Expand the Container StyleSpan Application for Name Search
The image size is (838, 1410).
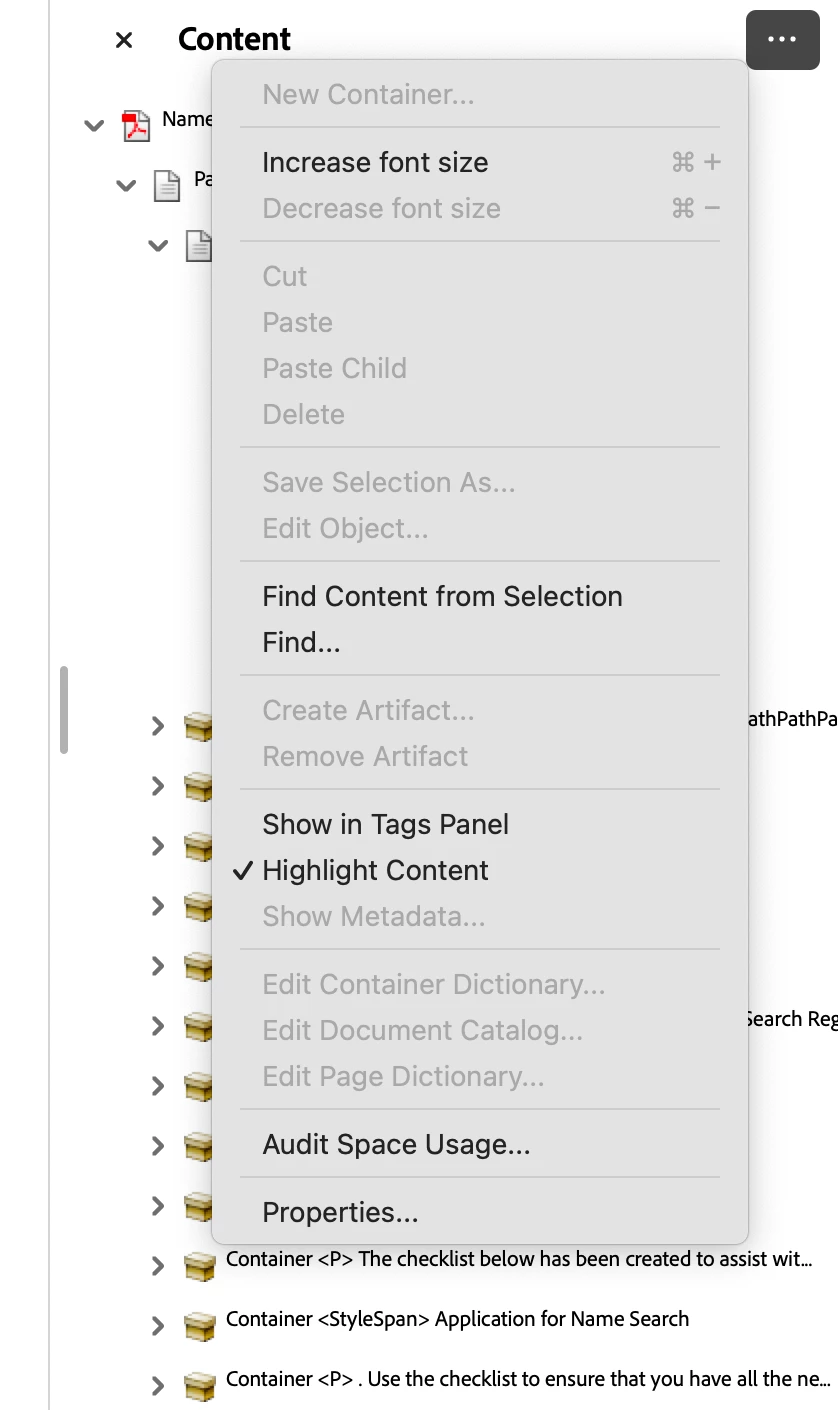click(x=157, y=1326)
